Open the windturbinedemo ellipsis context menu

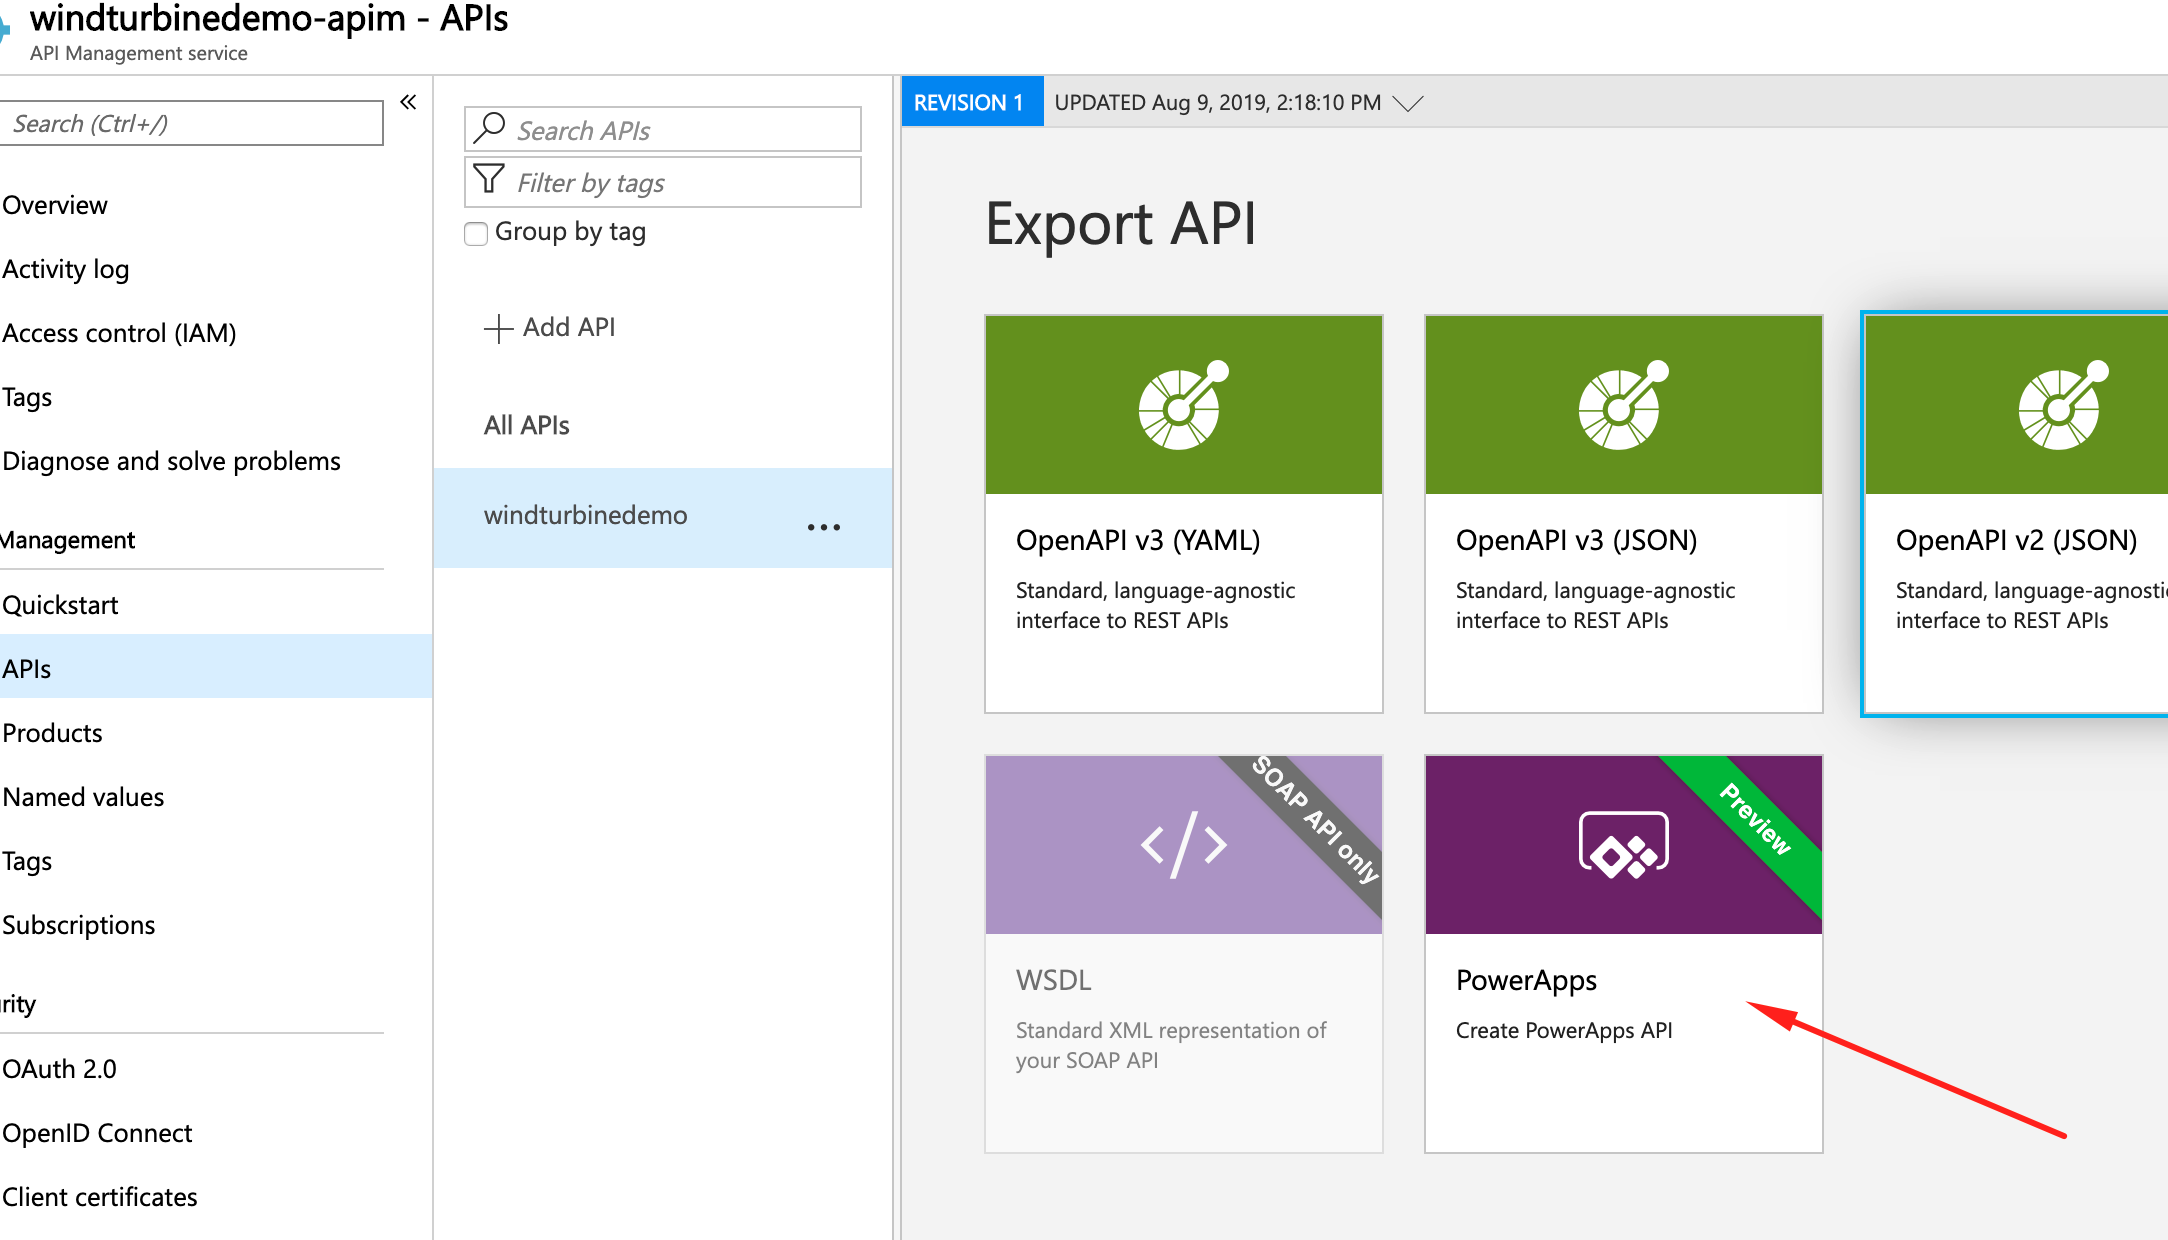point(823,527)
